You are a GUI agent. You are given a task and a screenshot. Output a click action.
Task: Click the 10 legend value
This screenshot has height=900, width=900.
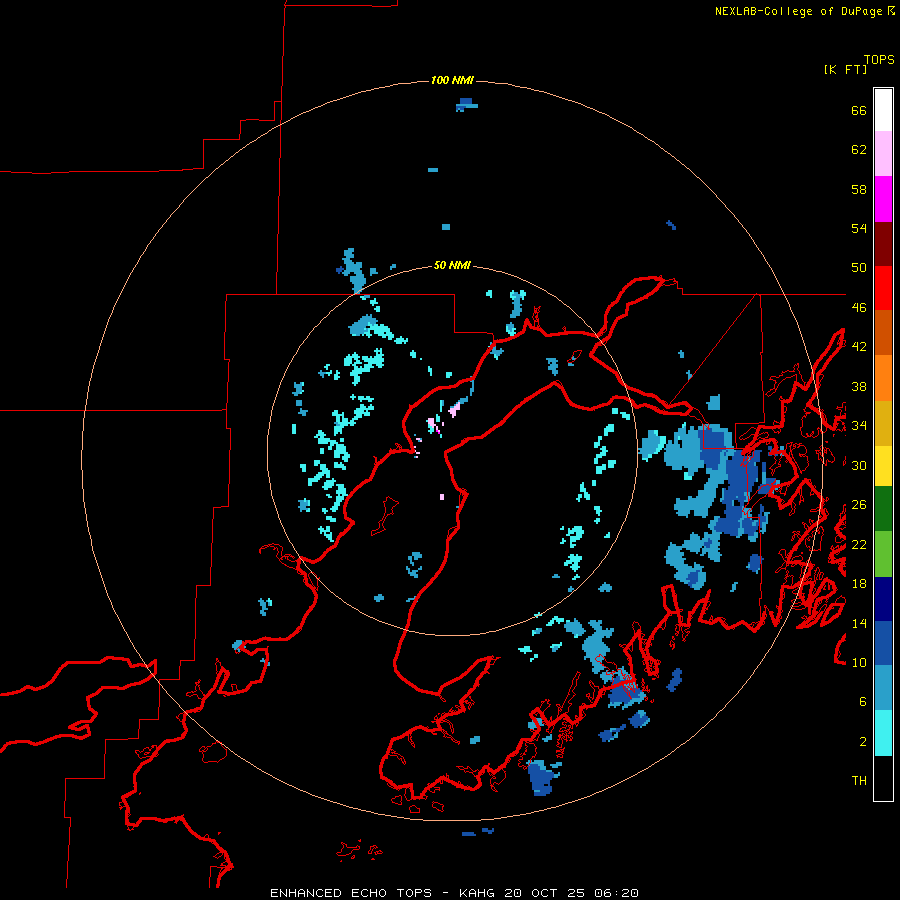(x=859, y=662)
